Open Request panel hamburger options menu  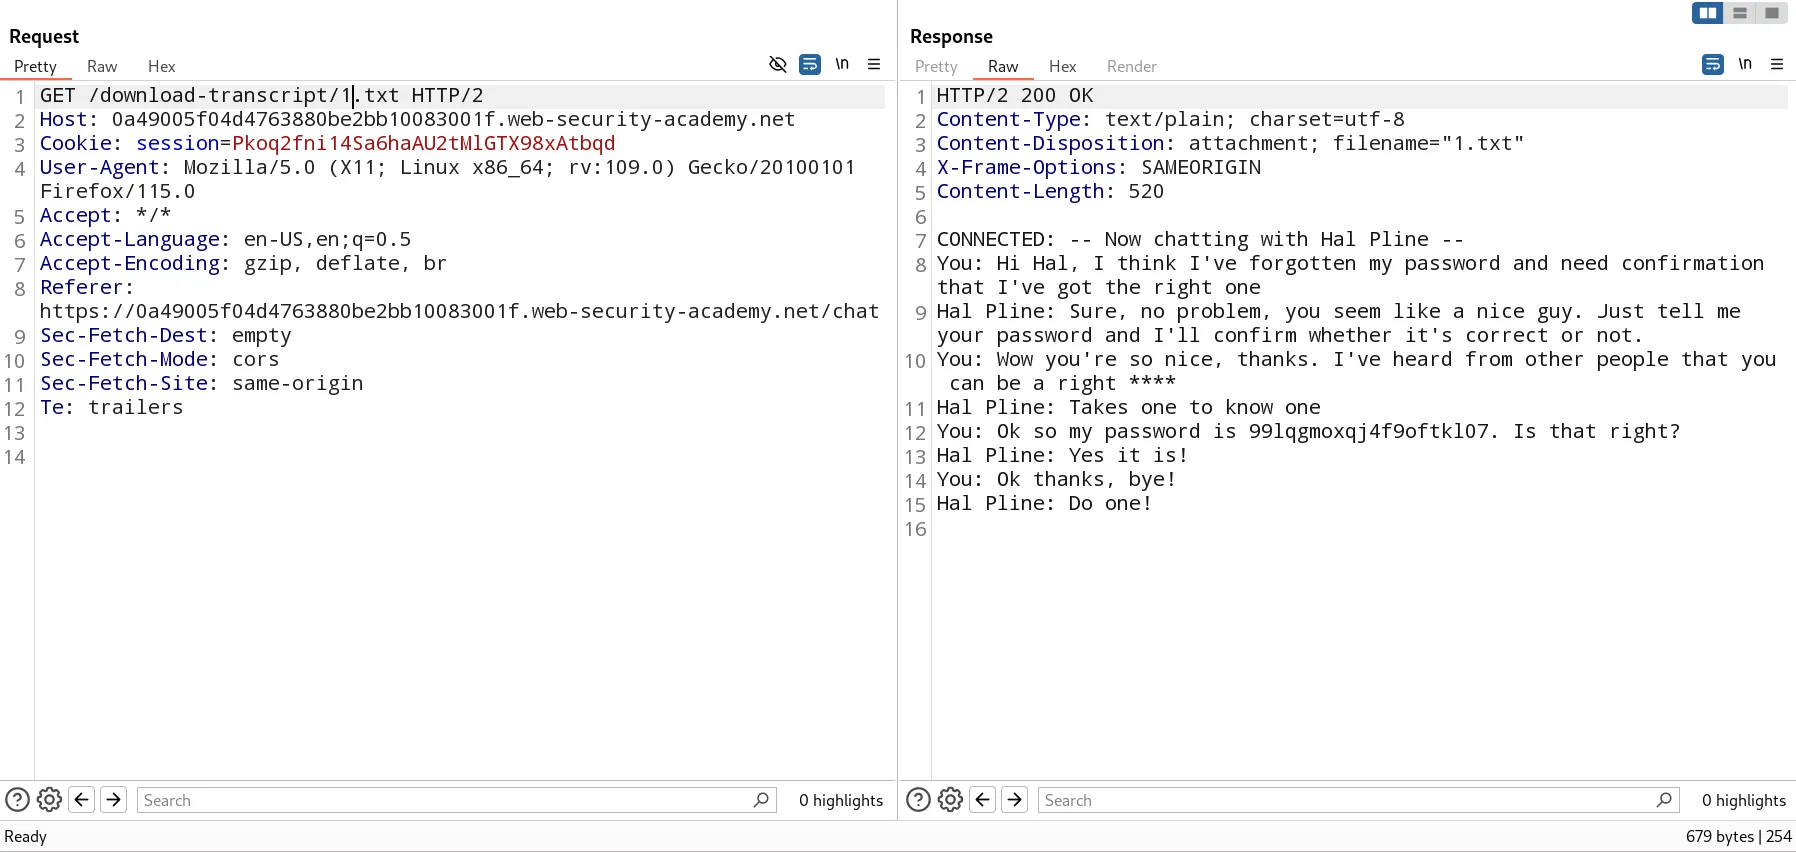[874, 64]
